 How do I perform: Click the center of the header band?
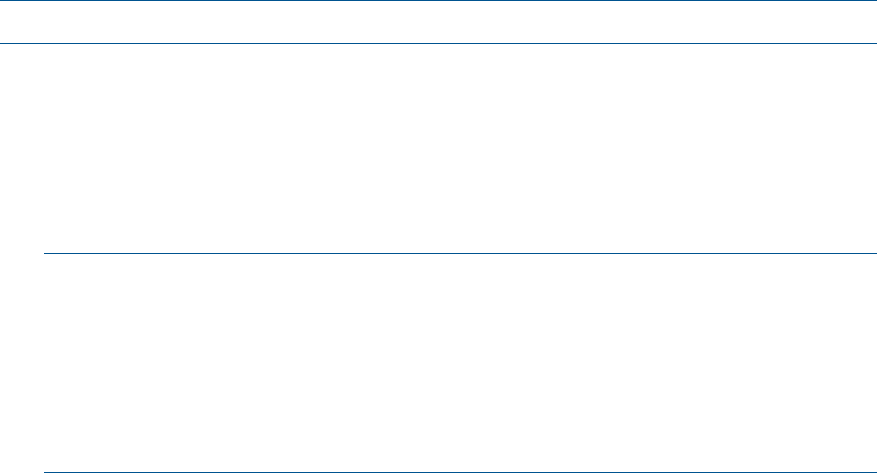[438, 22]
